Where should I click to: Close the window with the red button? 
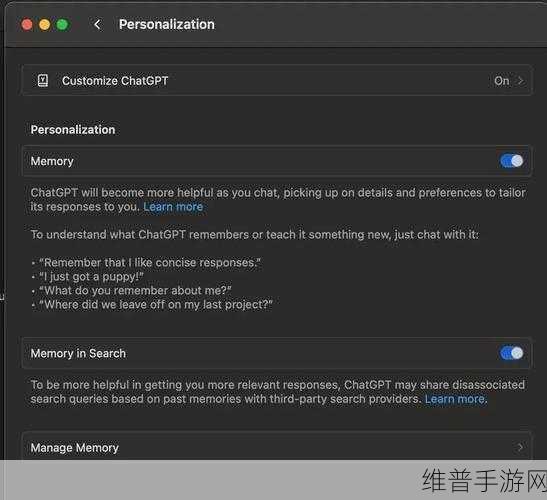point(27,25)
